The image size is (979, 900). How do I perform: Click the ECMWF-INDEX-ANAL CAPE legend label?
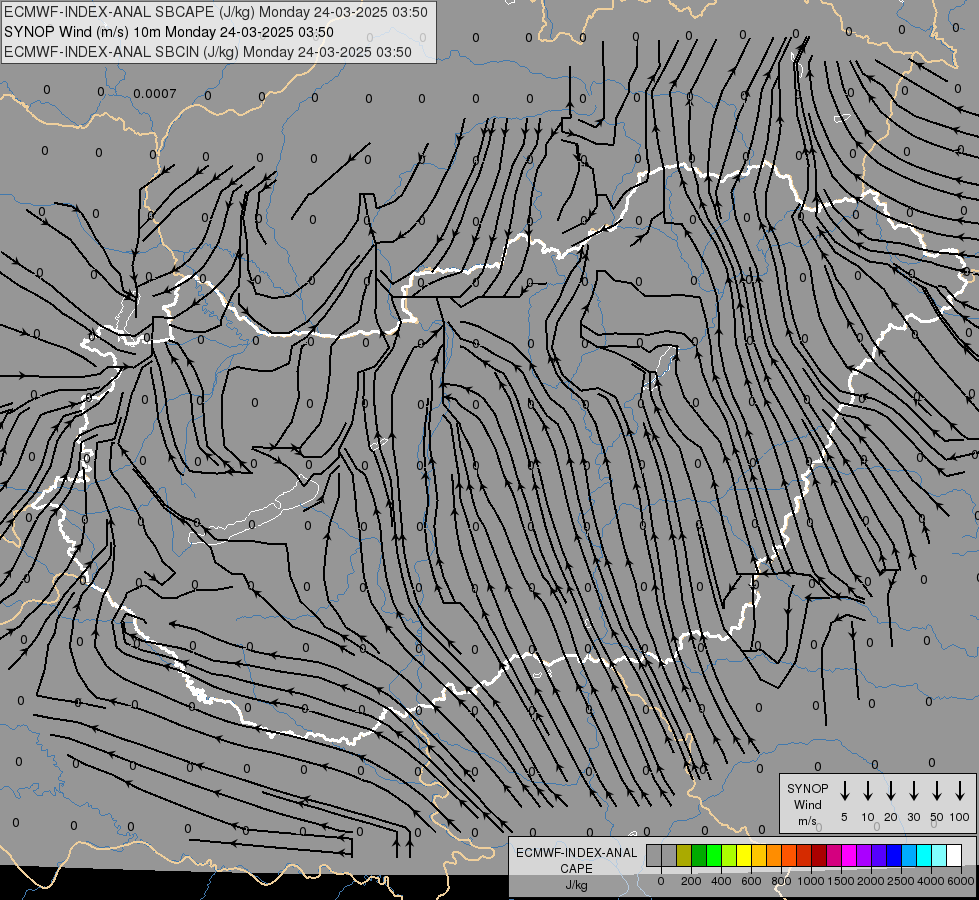576,860
